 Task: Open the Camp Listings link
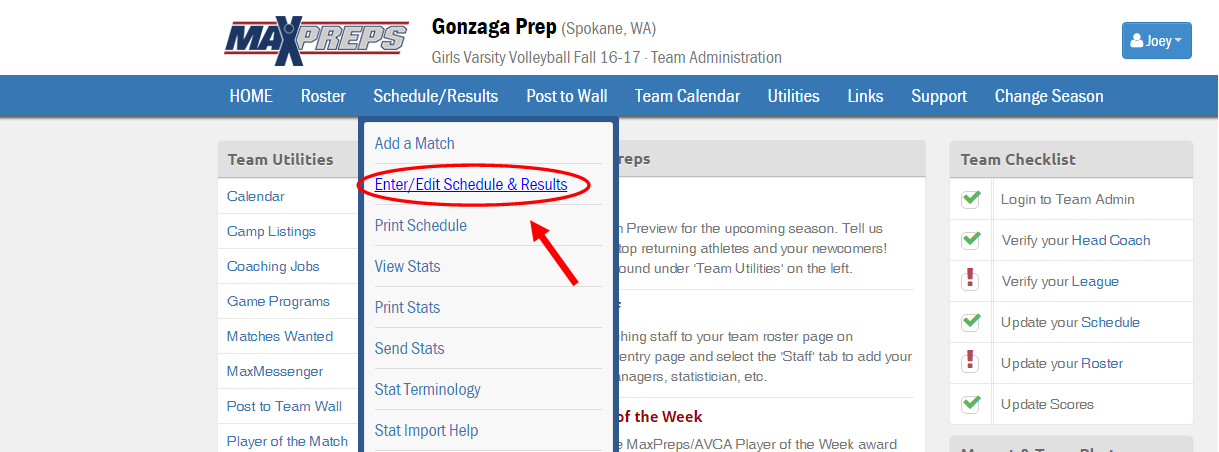click(271, 232)
